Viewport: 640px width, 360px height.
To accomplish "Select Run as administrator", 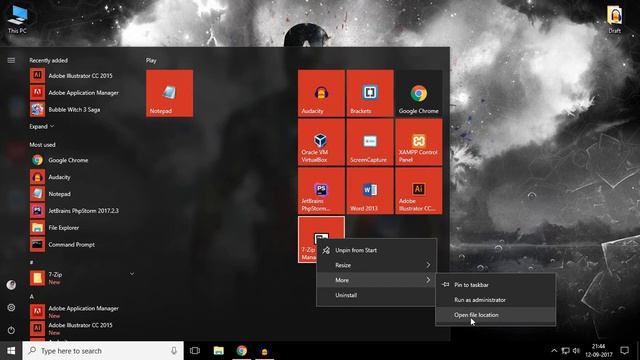I will 496,300.
